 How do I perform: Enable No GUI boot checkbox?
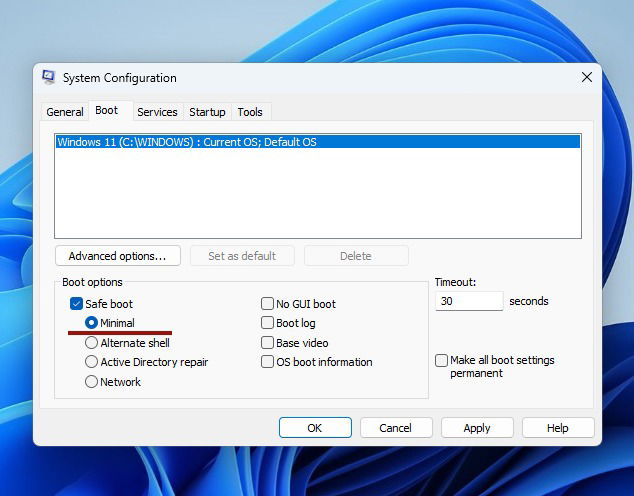pos(267,304)
